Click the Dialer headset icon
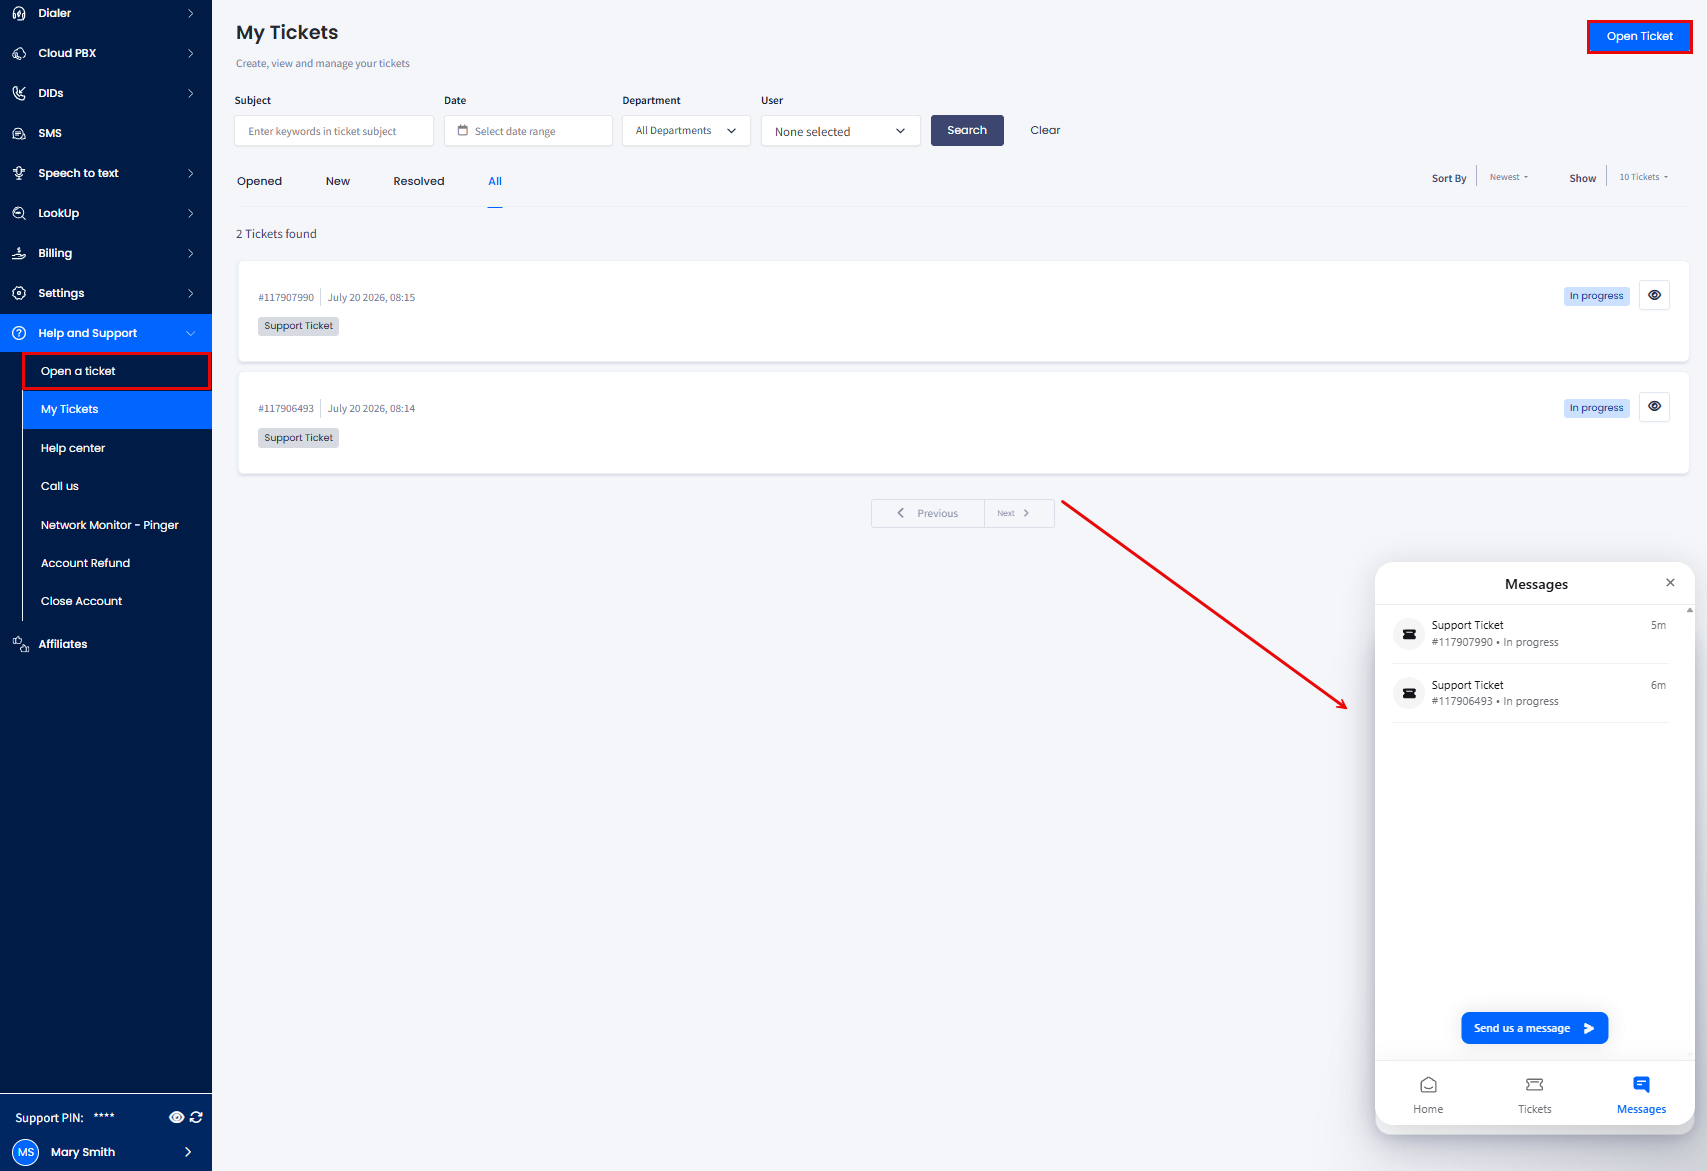 click(19, 13)
